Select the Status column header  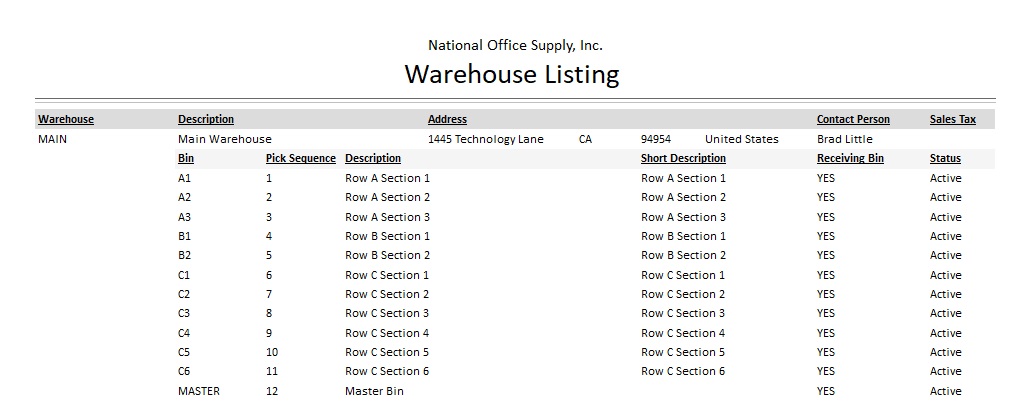(945, 159)
